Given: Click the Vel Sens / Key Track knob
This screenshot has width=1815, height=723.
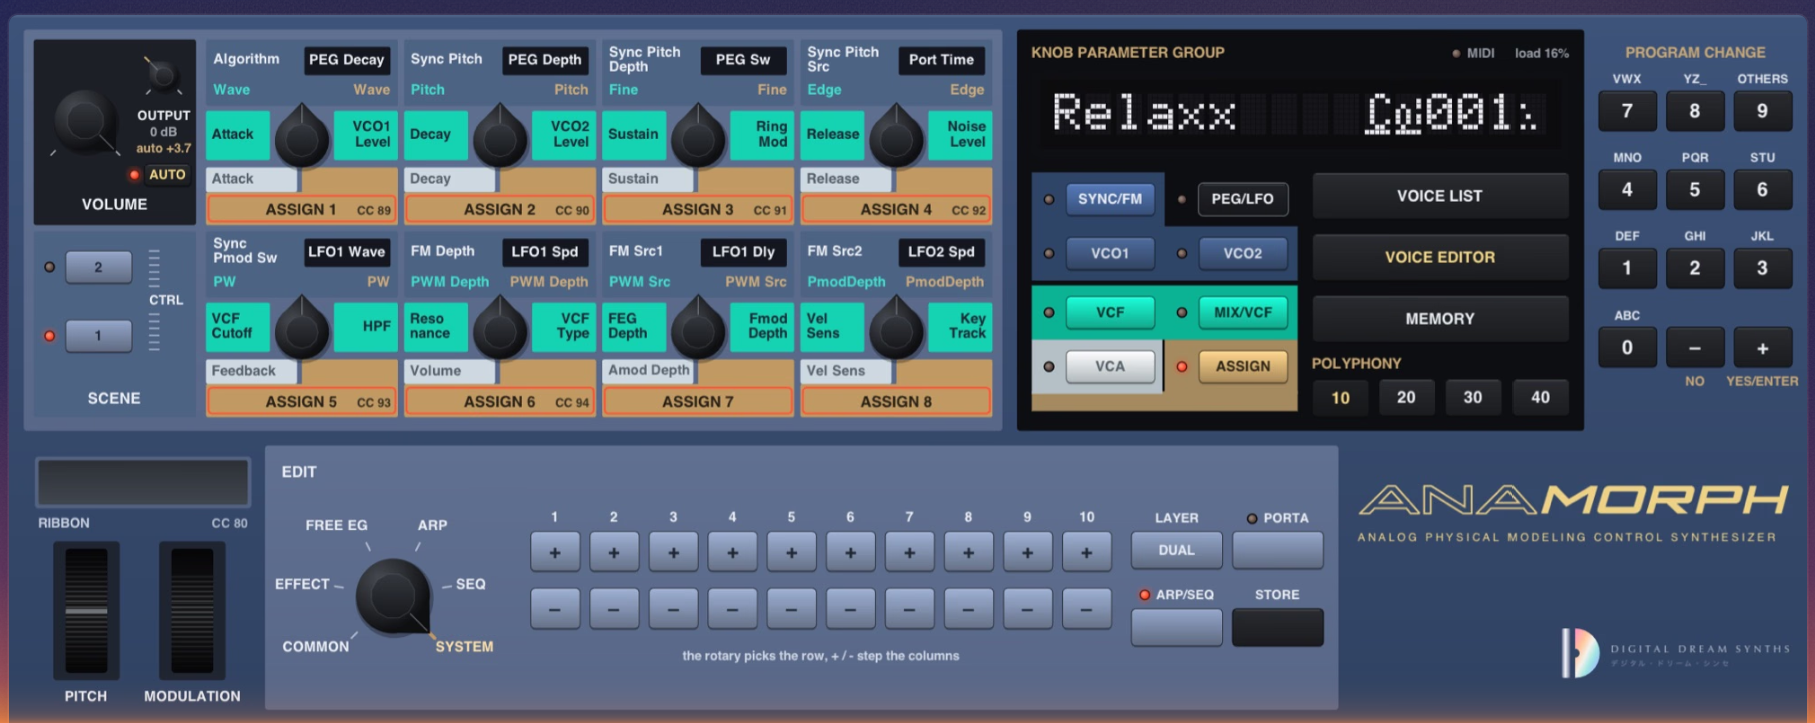Looking at the screenshot, I should pyautogui.click(x=896, y=328).
